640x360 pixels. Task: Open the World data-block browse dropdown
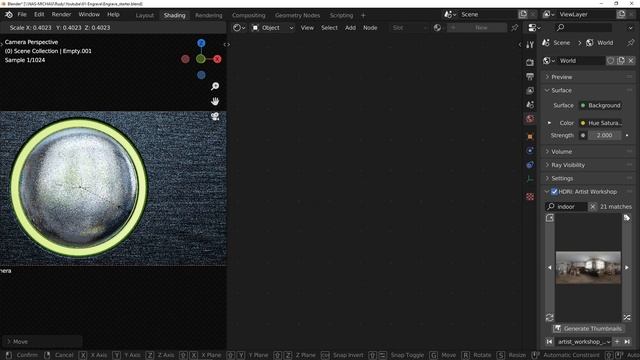549,61
